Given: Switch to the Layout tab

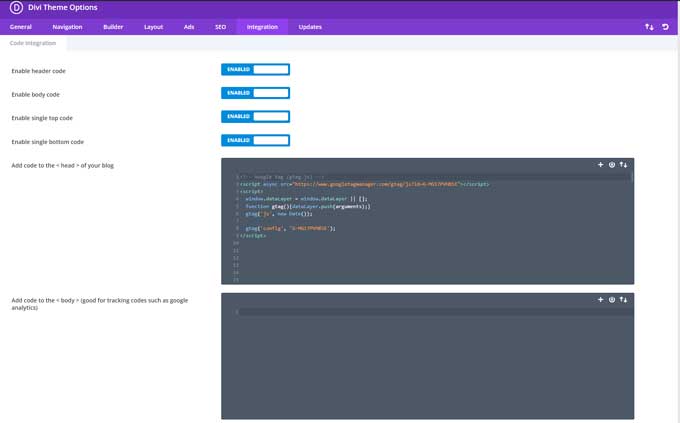Looking at the screenshot, I should tap(154, 27).
